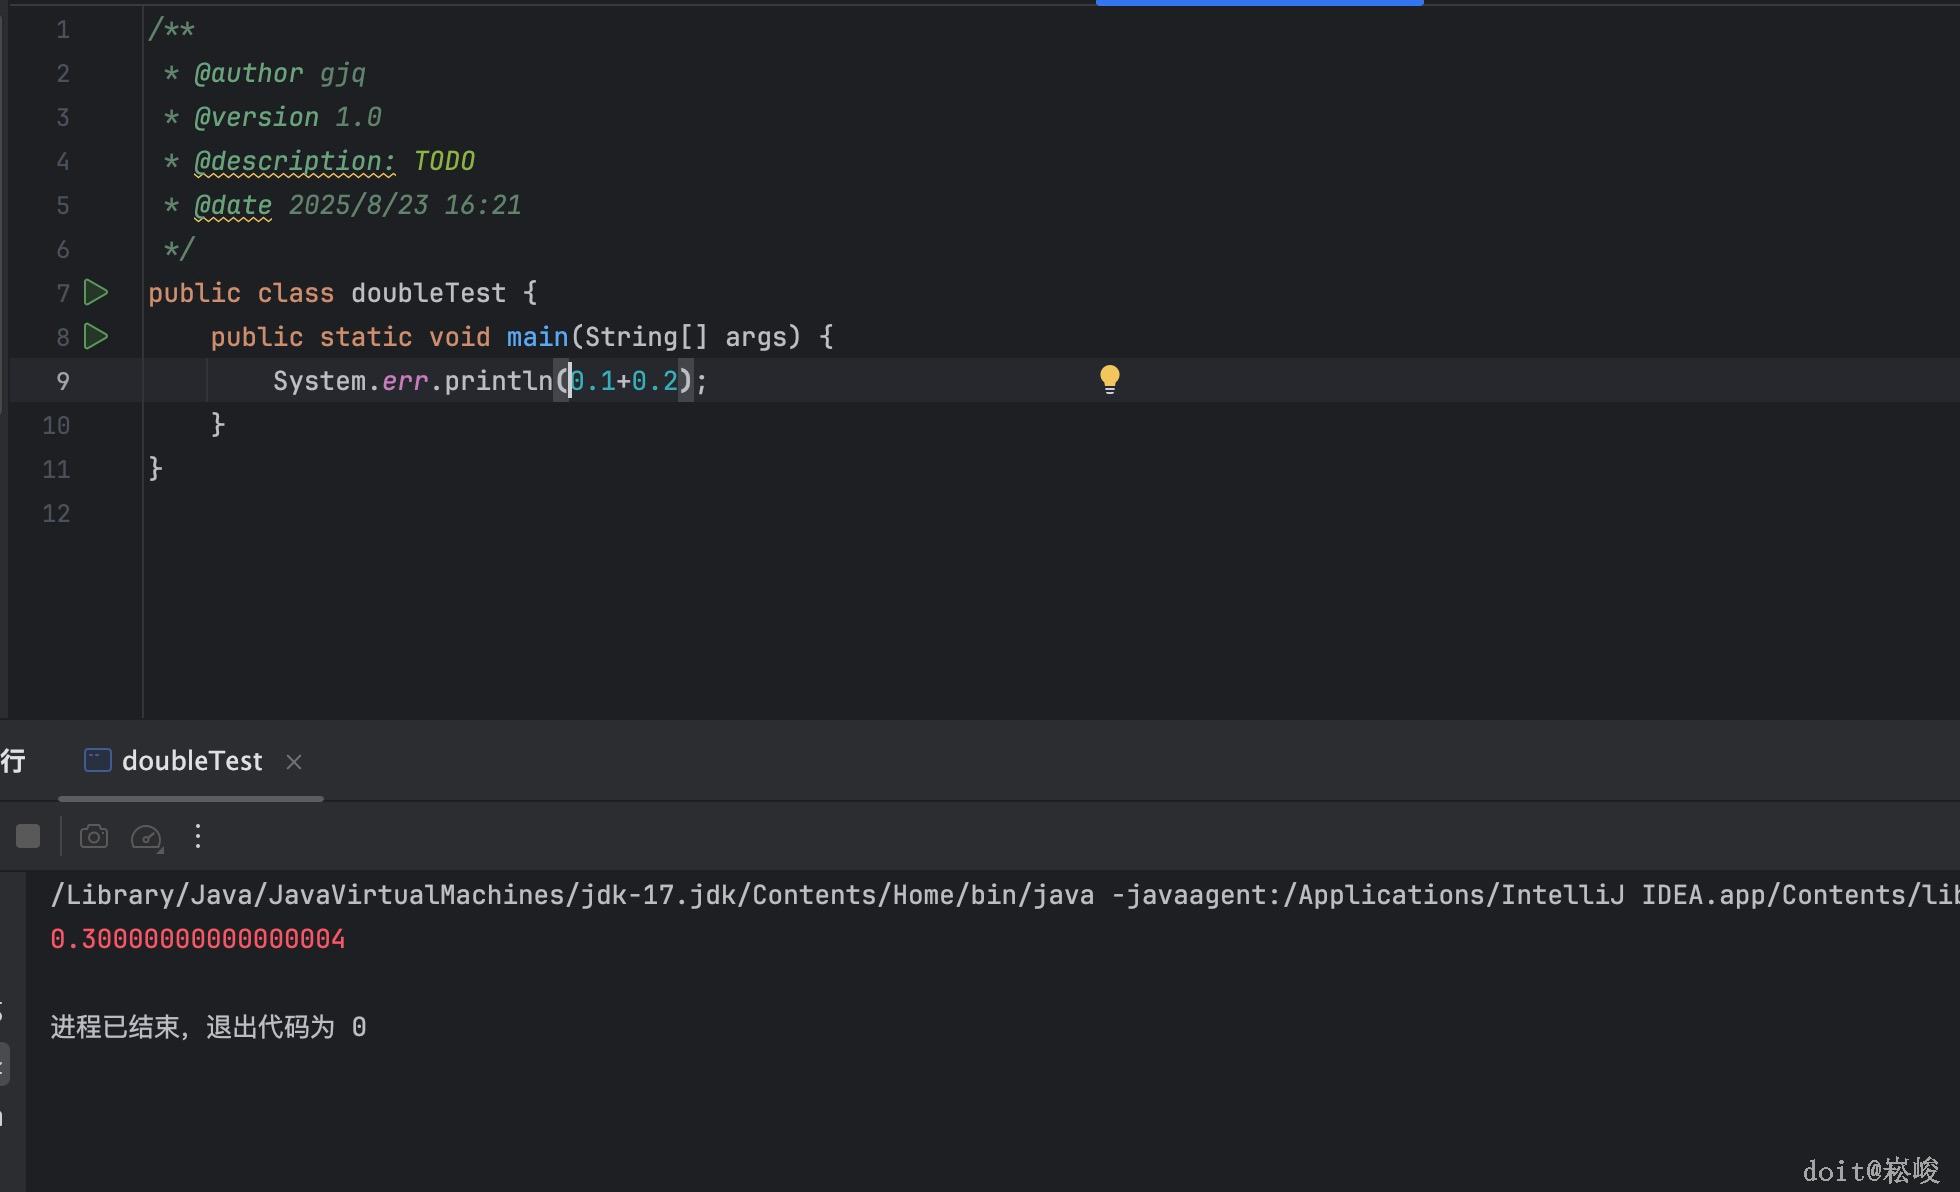This screenshot has width=1960, height=1192.
Task: Click the red 0.30000000000000004 output
Action: 198,939
